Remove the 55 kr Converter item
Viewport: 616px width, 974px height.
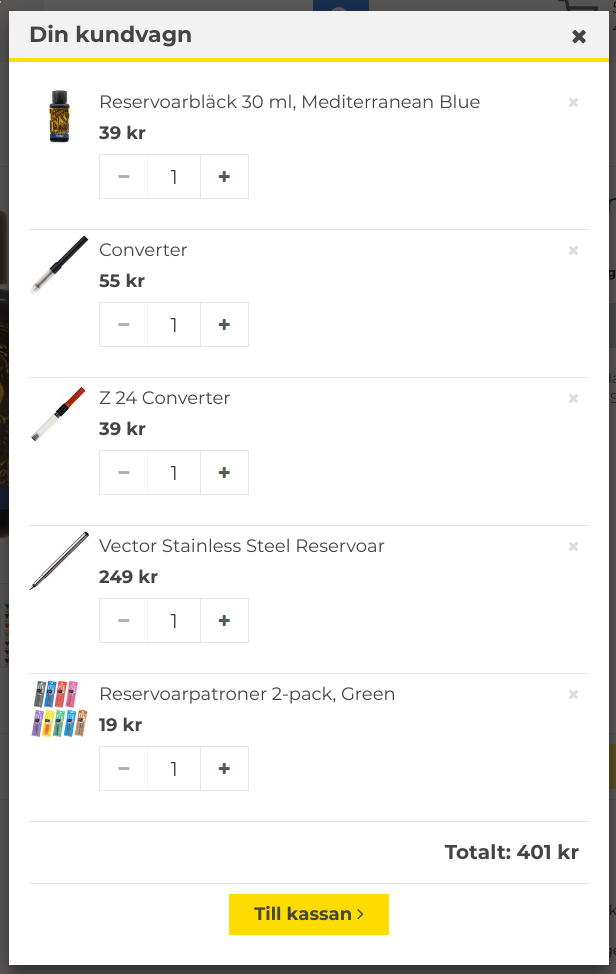coord(573,250)
